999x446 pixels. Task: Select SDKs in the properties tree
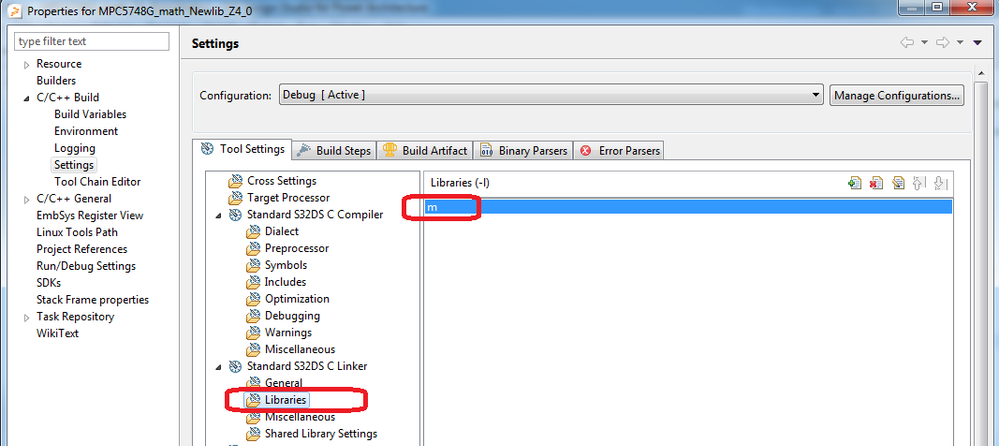tap(49, 282)
